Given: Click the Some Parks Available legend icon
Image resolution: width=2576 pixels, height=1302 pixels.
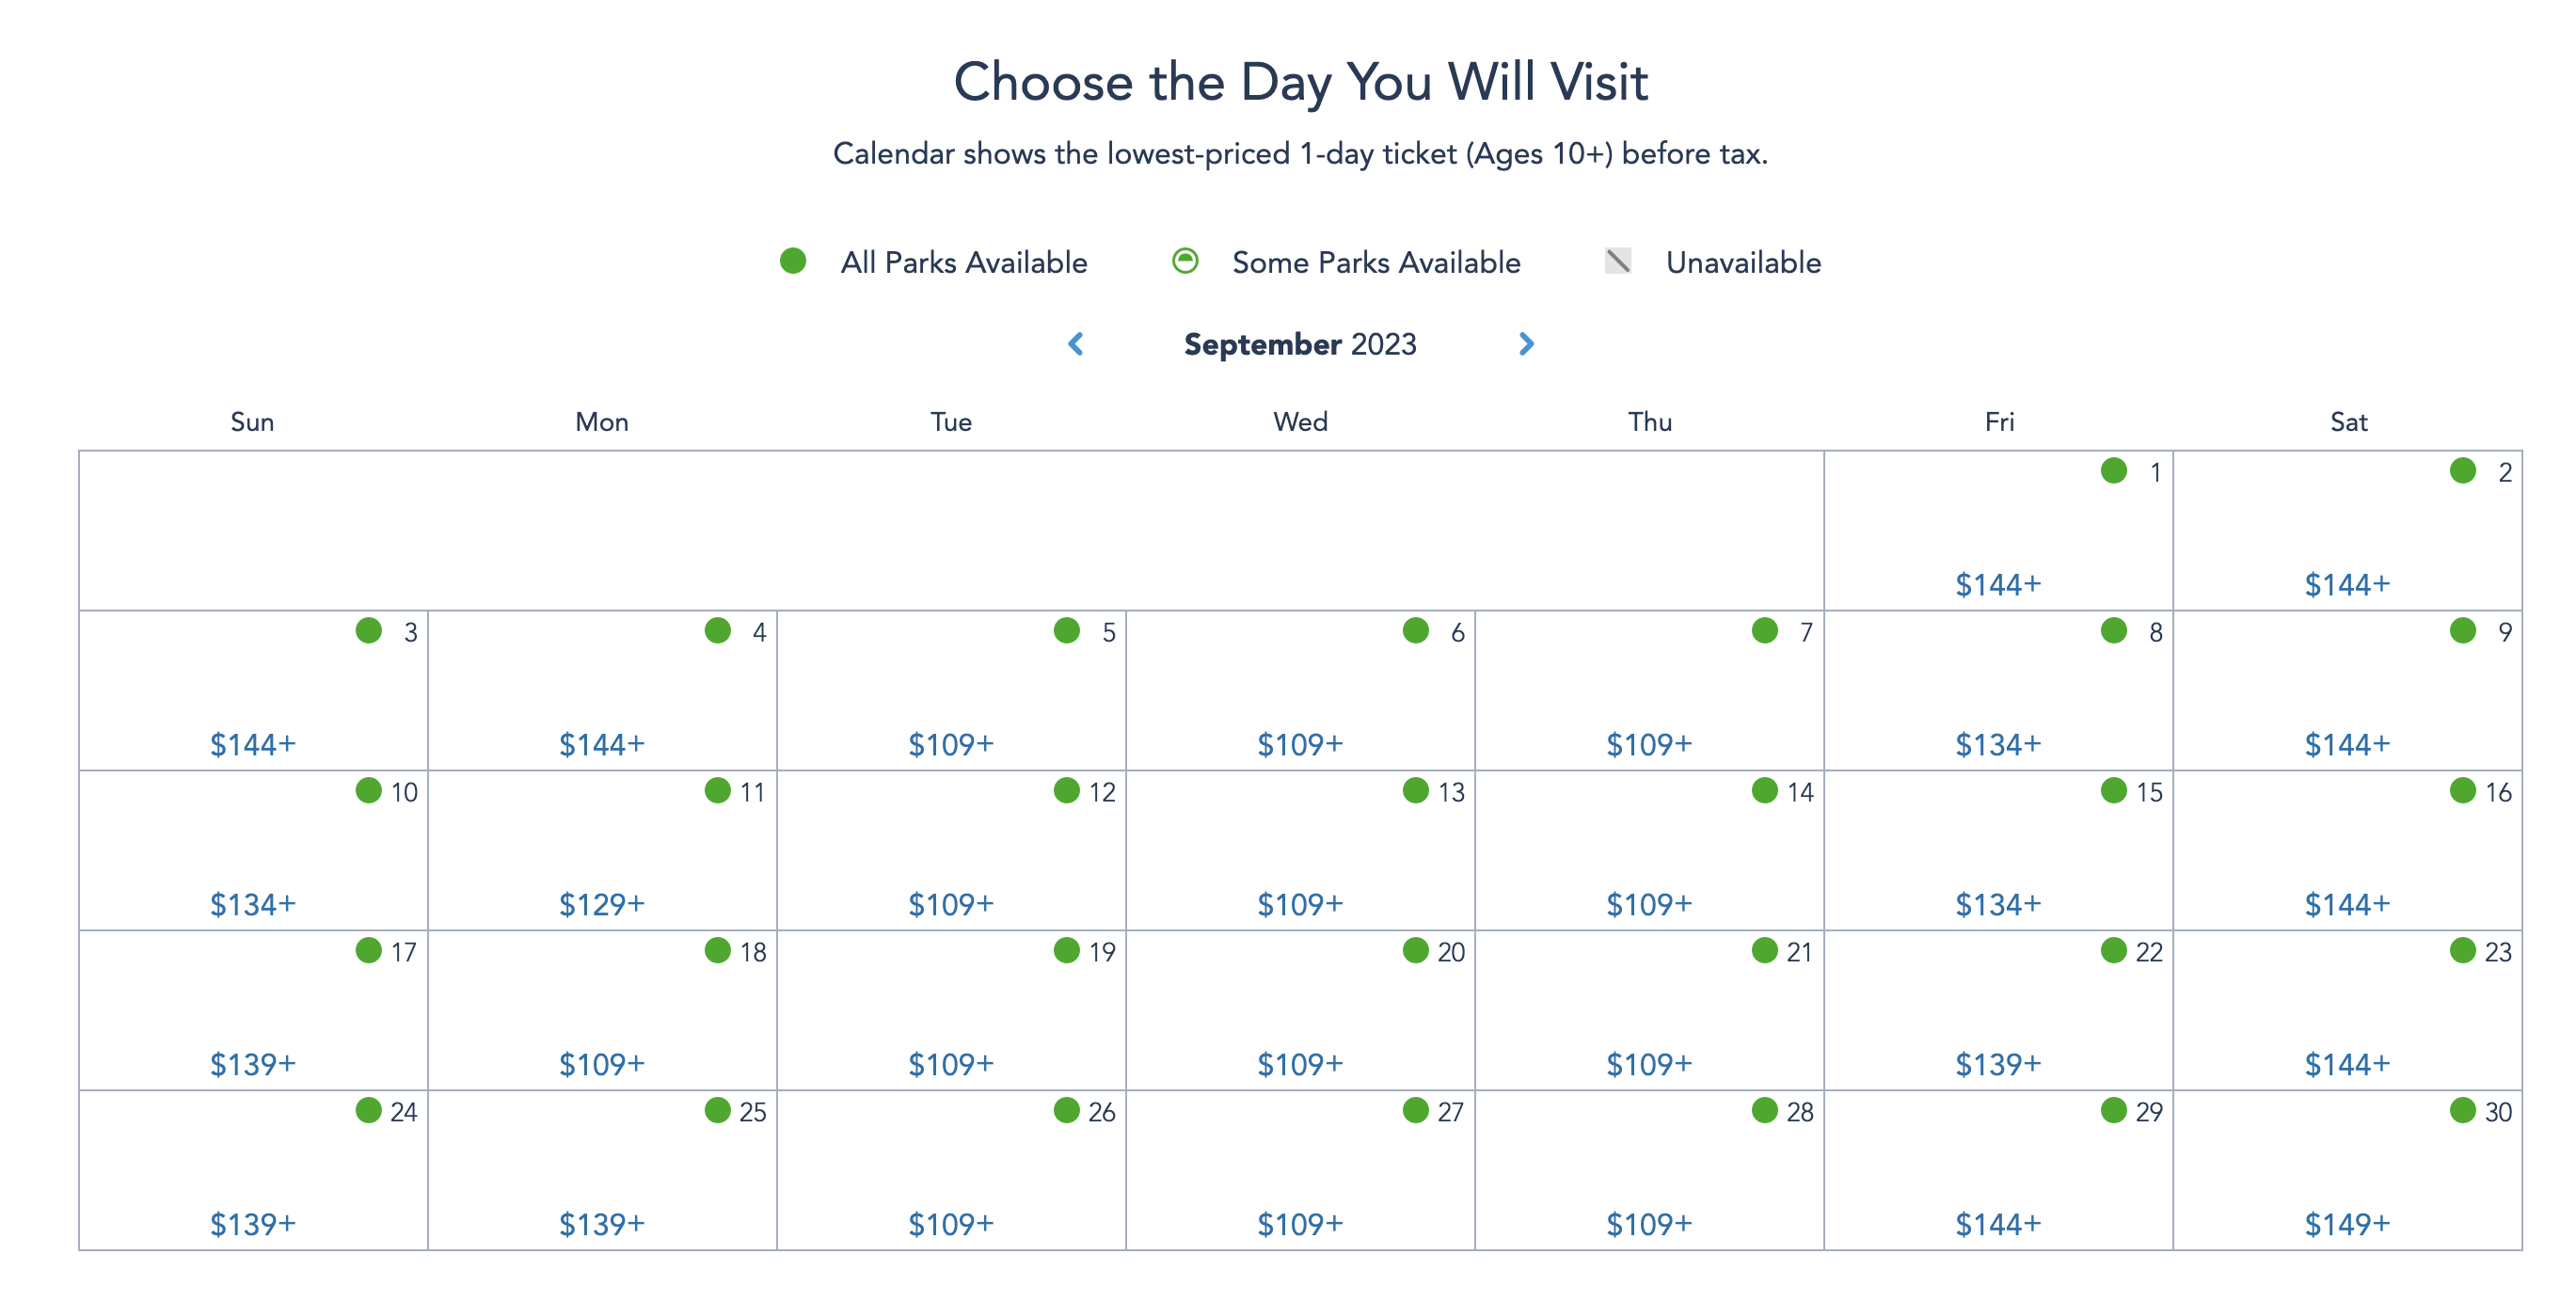Looking at the screenshot, I should click(x=1185, y=261).
